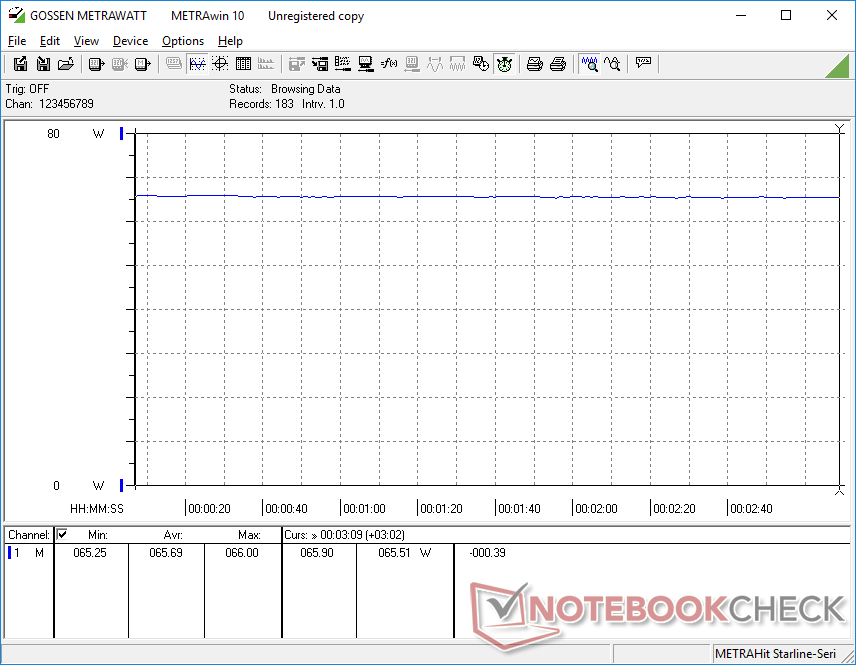Click the Min value 065.25
The height and width of the screenshot is (665, 856).
click(90, 553)
